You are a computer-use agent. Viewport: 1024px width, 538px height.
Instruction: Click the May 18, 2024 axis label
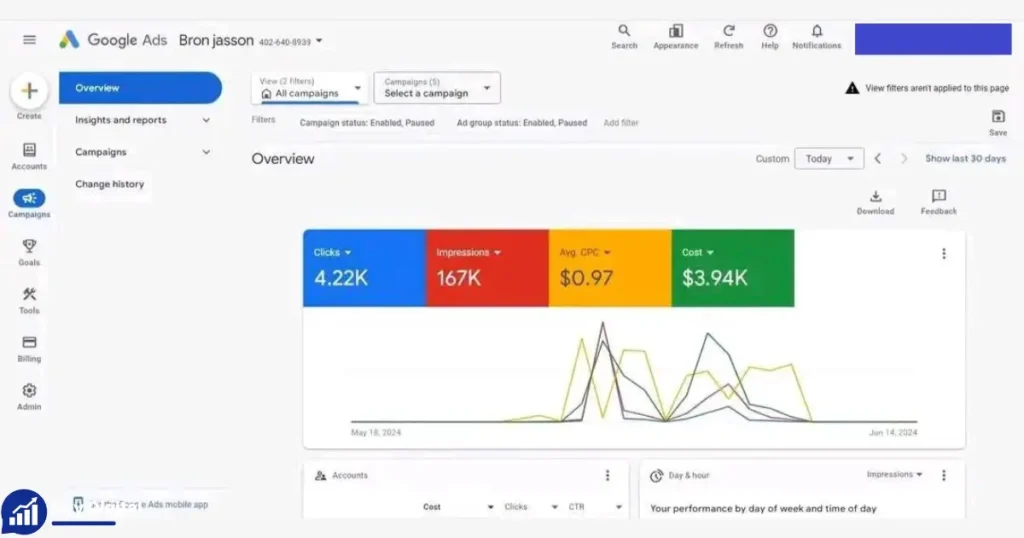(x=376, y=432)
